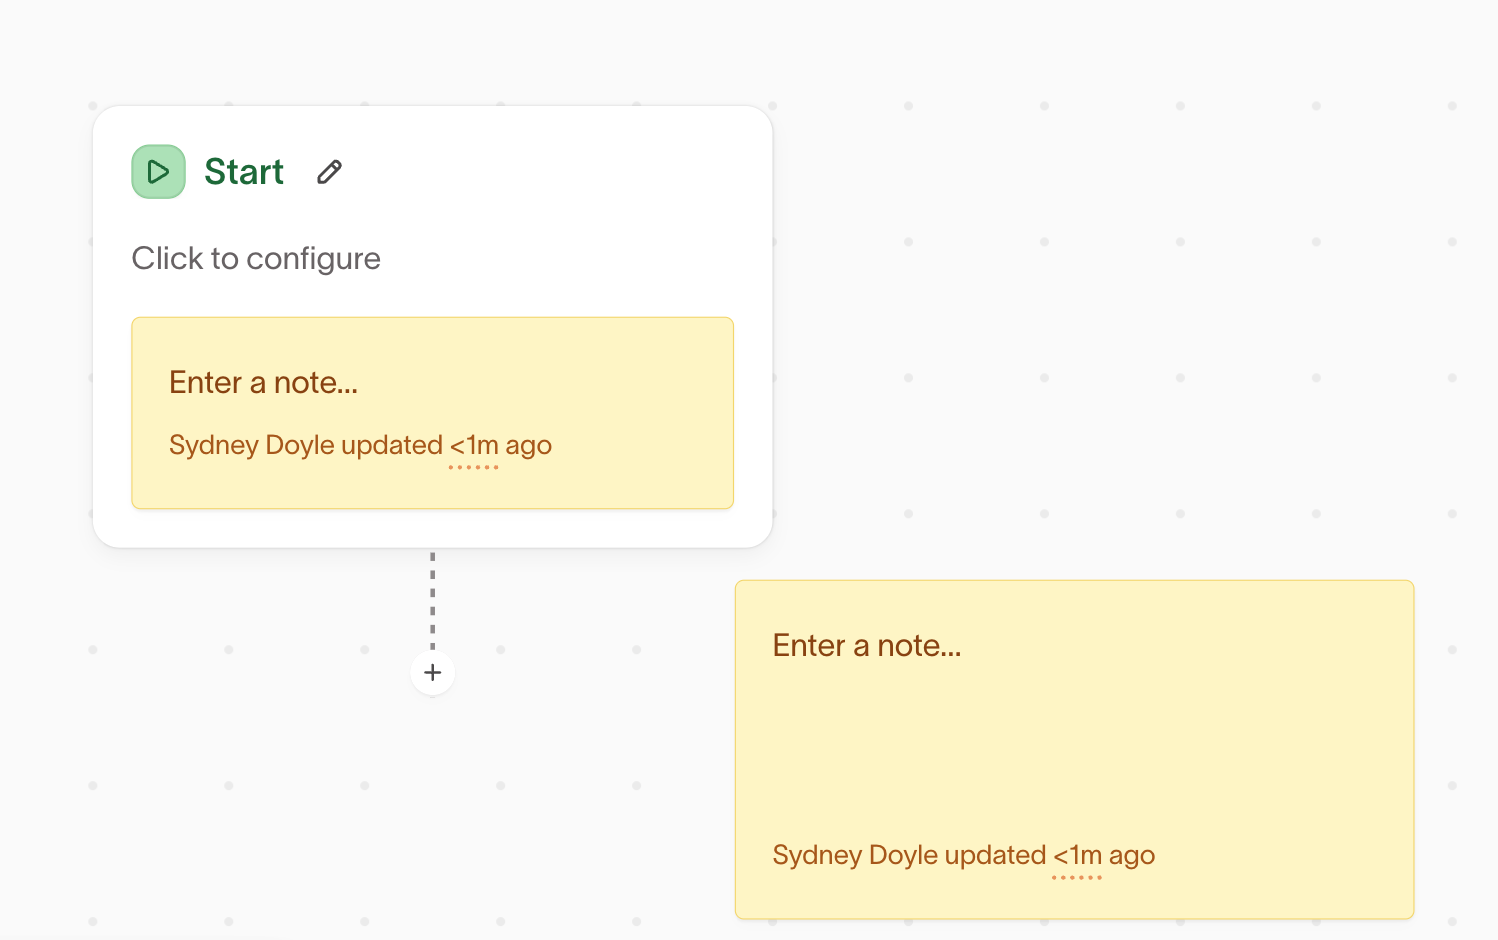Click the 'Start' node title
1498x940 pixels.
tap(244, 172)
